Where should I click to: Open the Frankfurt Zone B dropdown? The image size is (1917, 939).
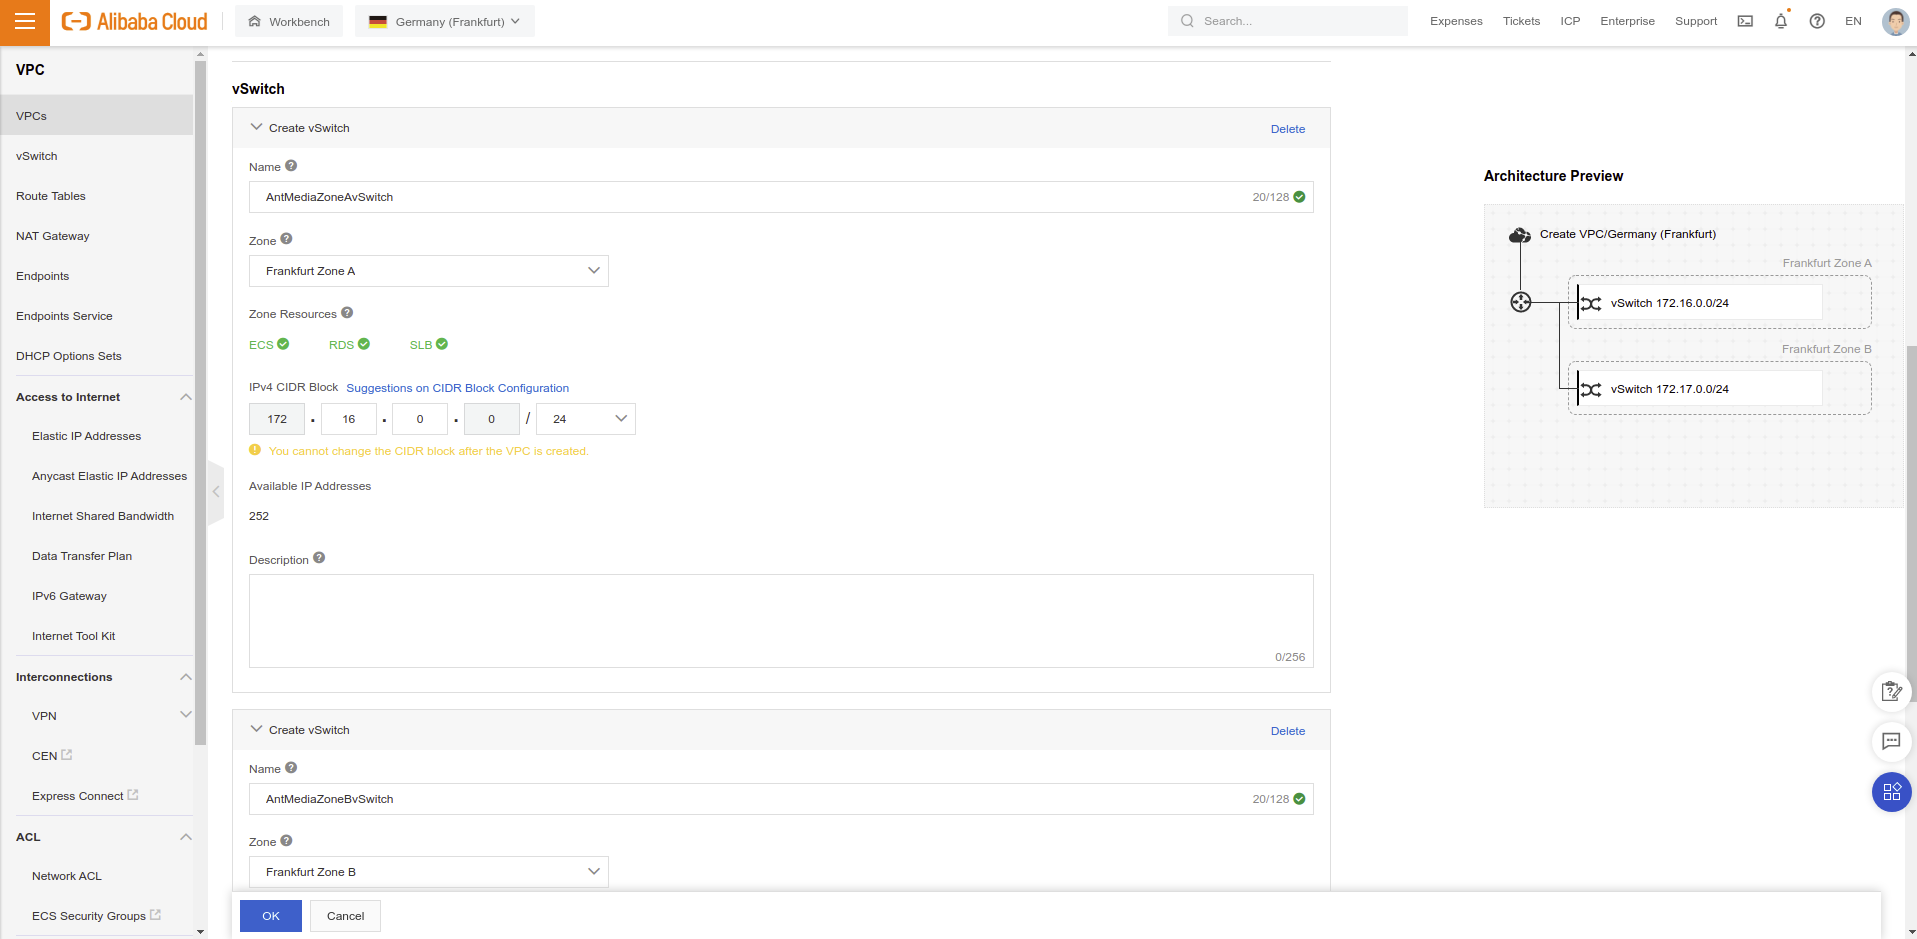(x=429, y=872)
